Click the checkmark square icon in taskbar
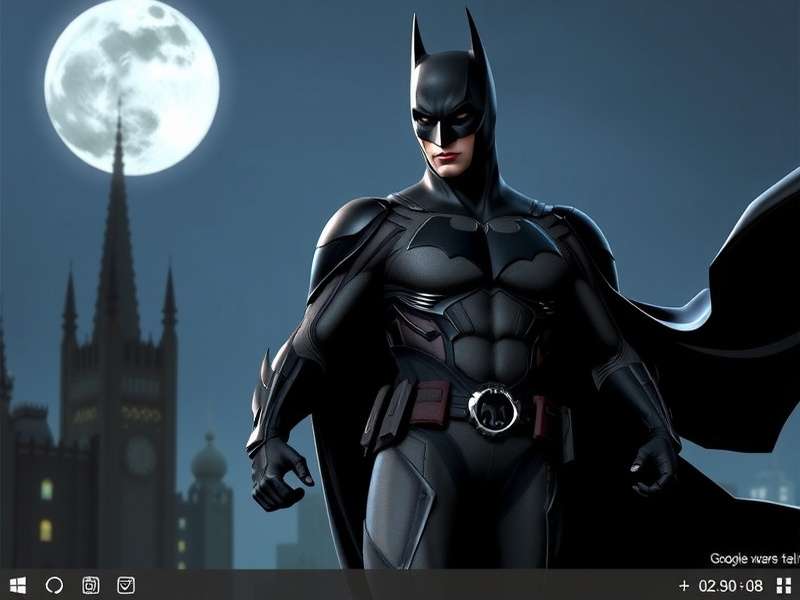Image resolution: width=800 pixels, height=600 pixels. 126,583
